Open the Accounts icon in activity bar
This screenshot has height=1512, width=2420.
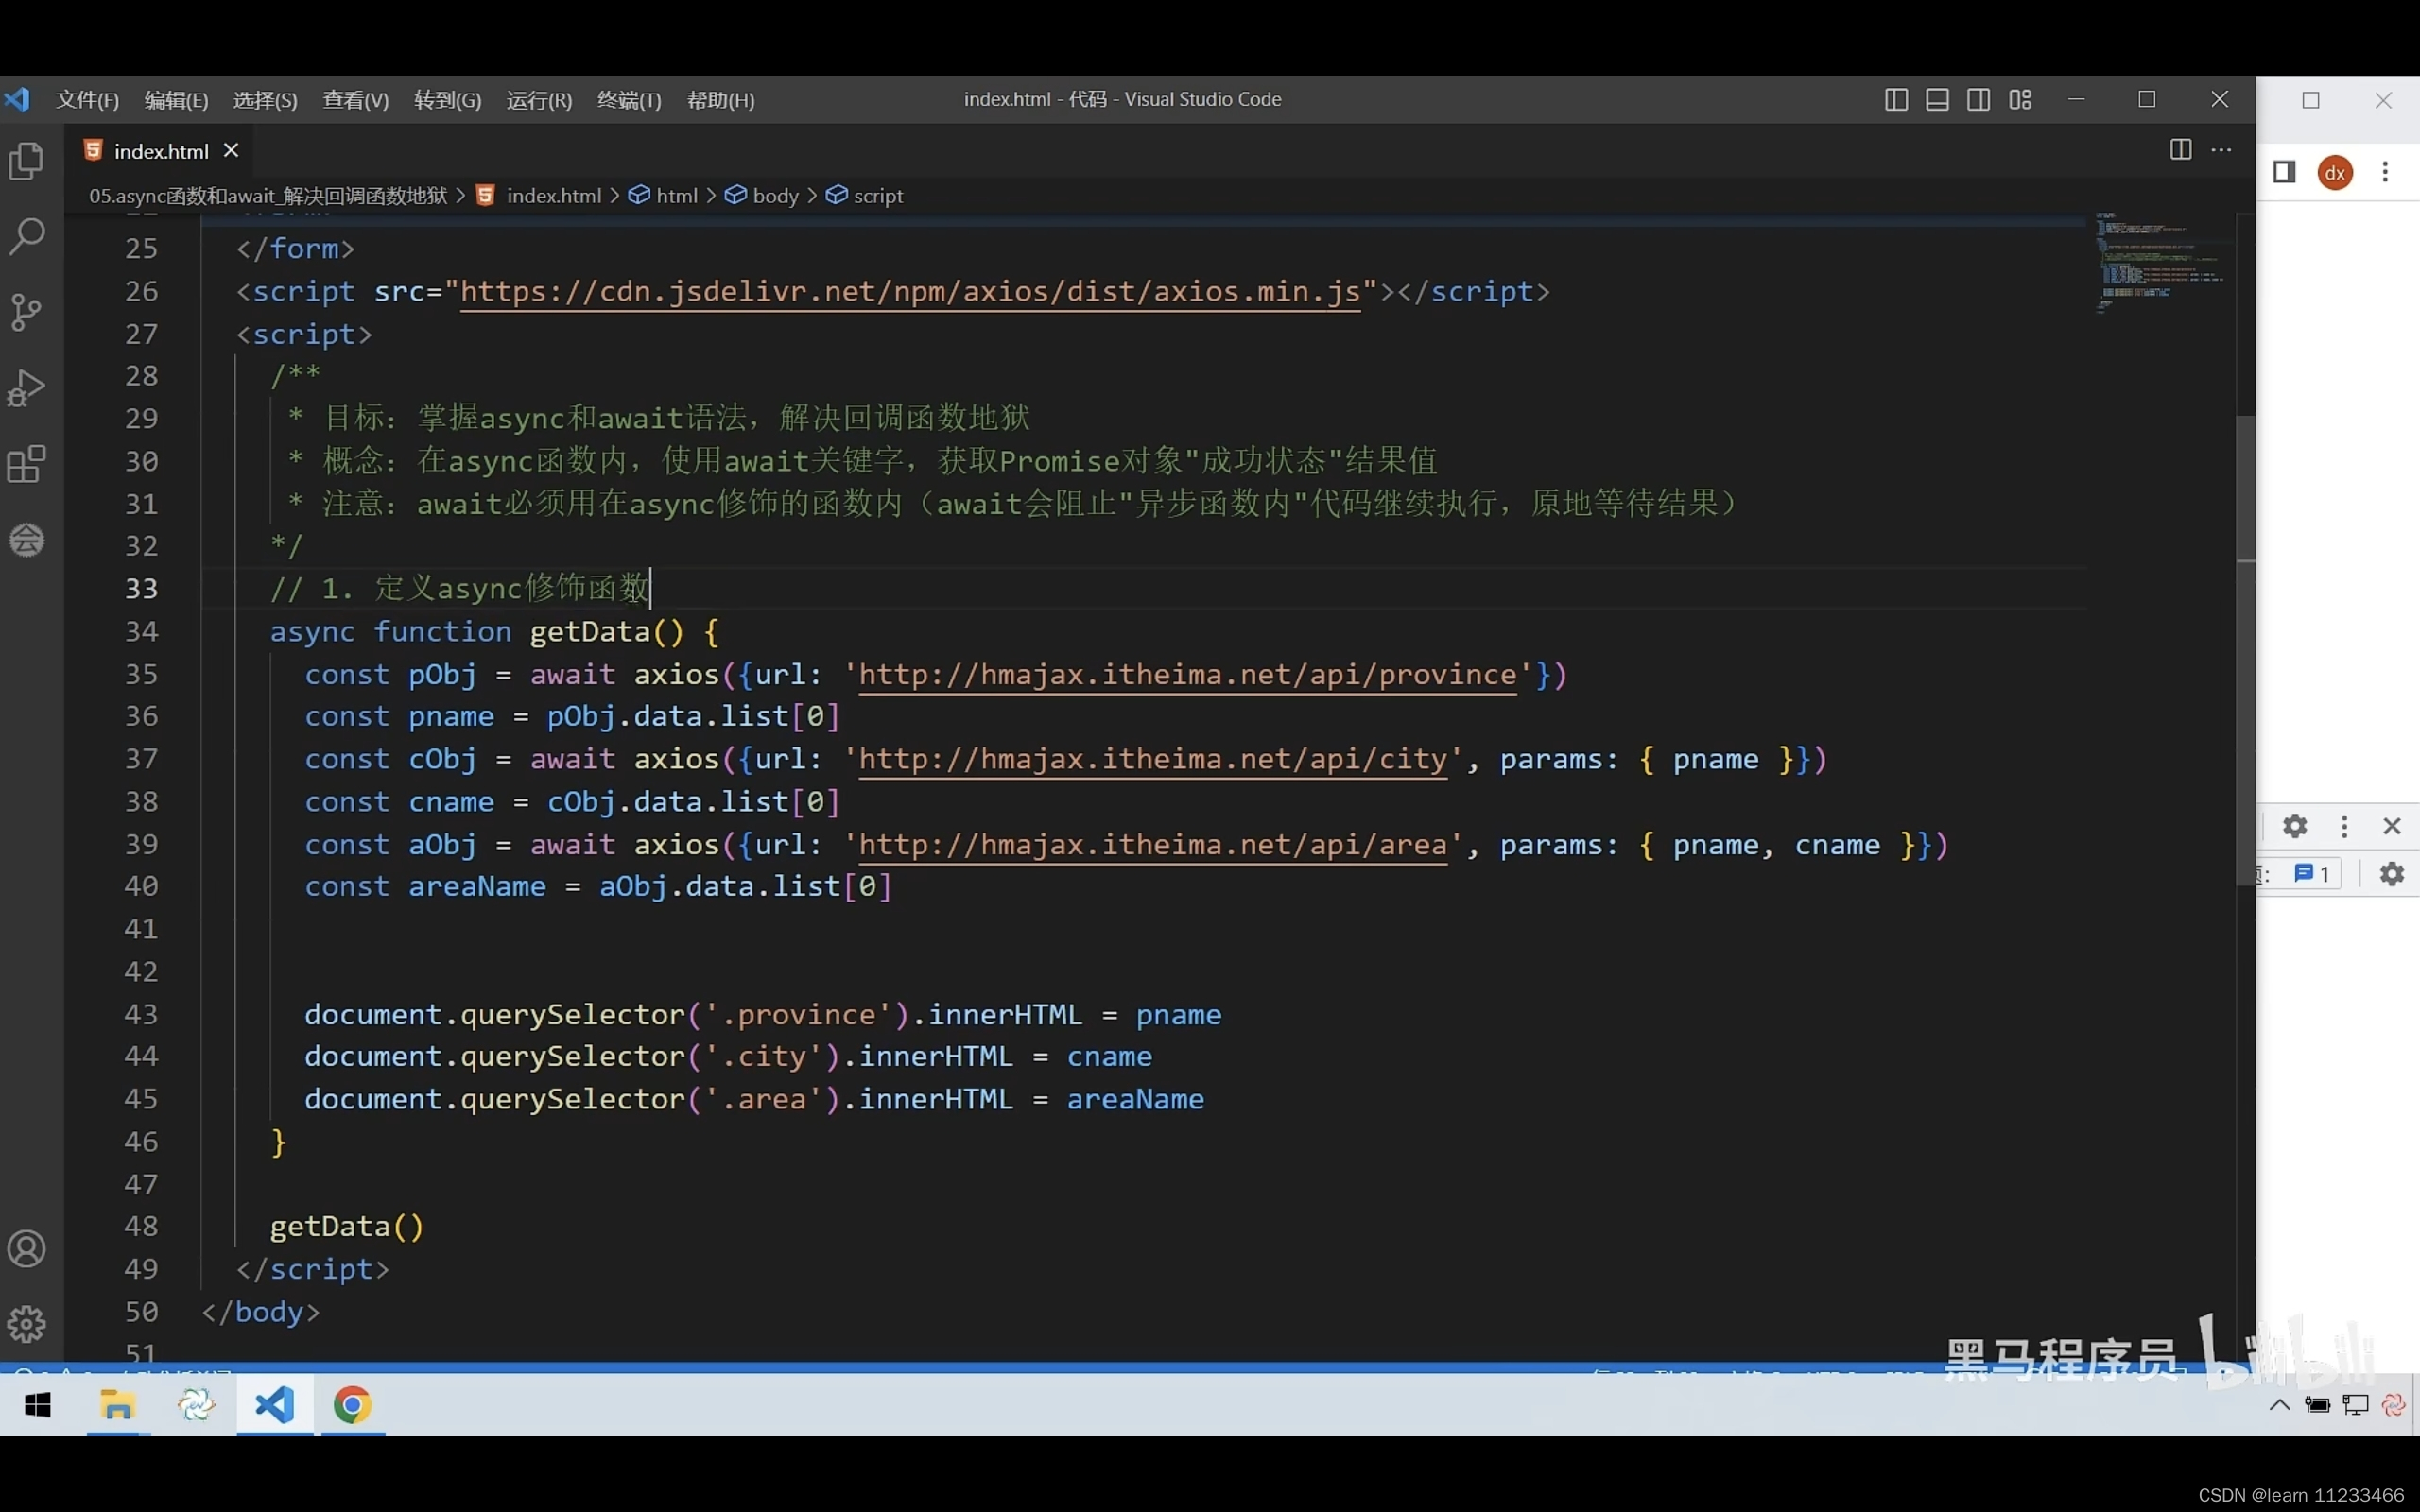[x=27, y=1249]
